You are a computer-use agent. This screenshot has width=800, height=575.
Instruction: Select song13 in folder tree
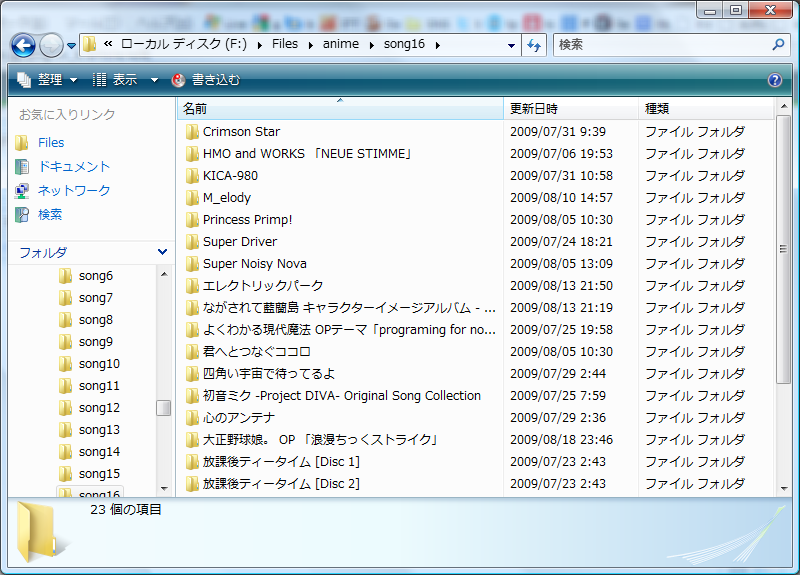tap(99, 430)
